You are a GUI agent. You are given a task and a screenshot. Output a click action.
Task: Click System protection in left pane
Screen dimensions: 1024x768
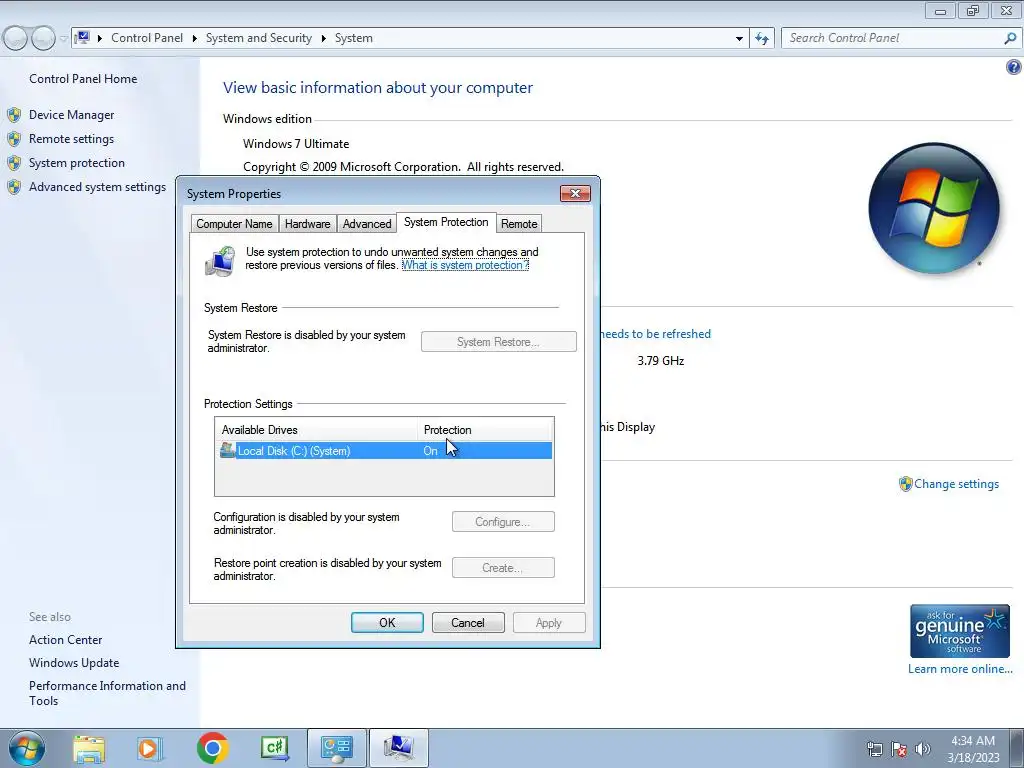(x=76, y=163)
